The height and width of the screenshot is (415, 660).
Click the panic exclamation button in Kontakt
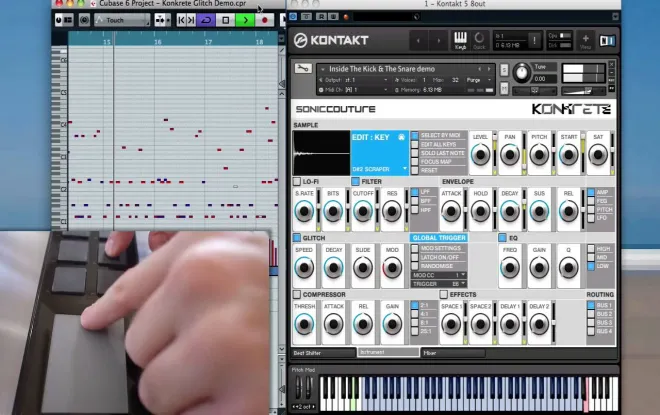tap(535, 40)
